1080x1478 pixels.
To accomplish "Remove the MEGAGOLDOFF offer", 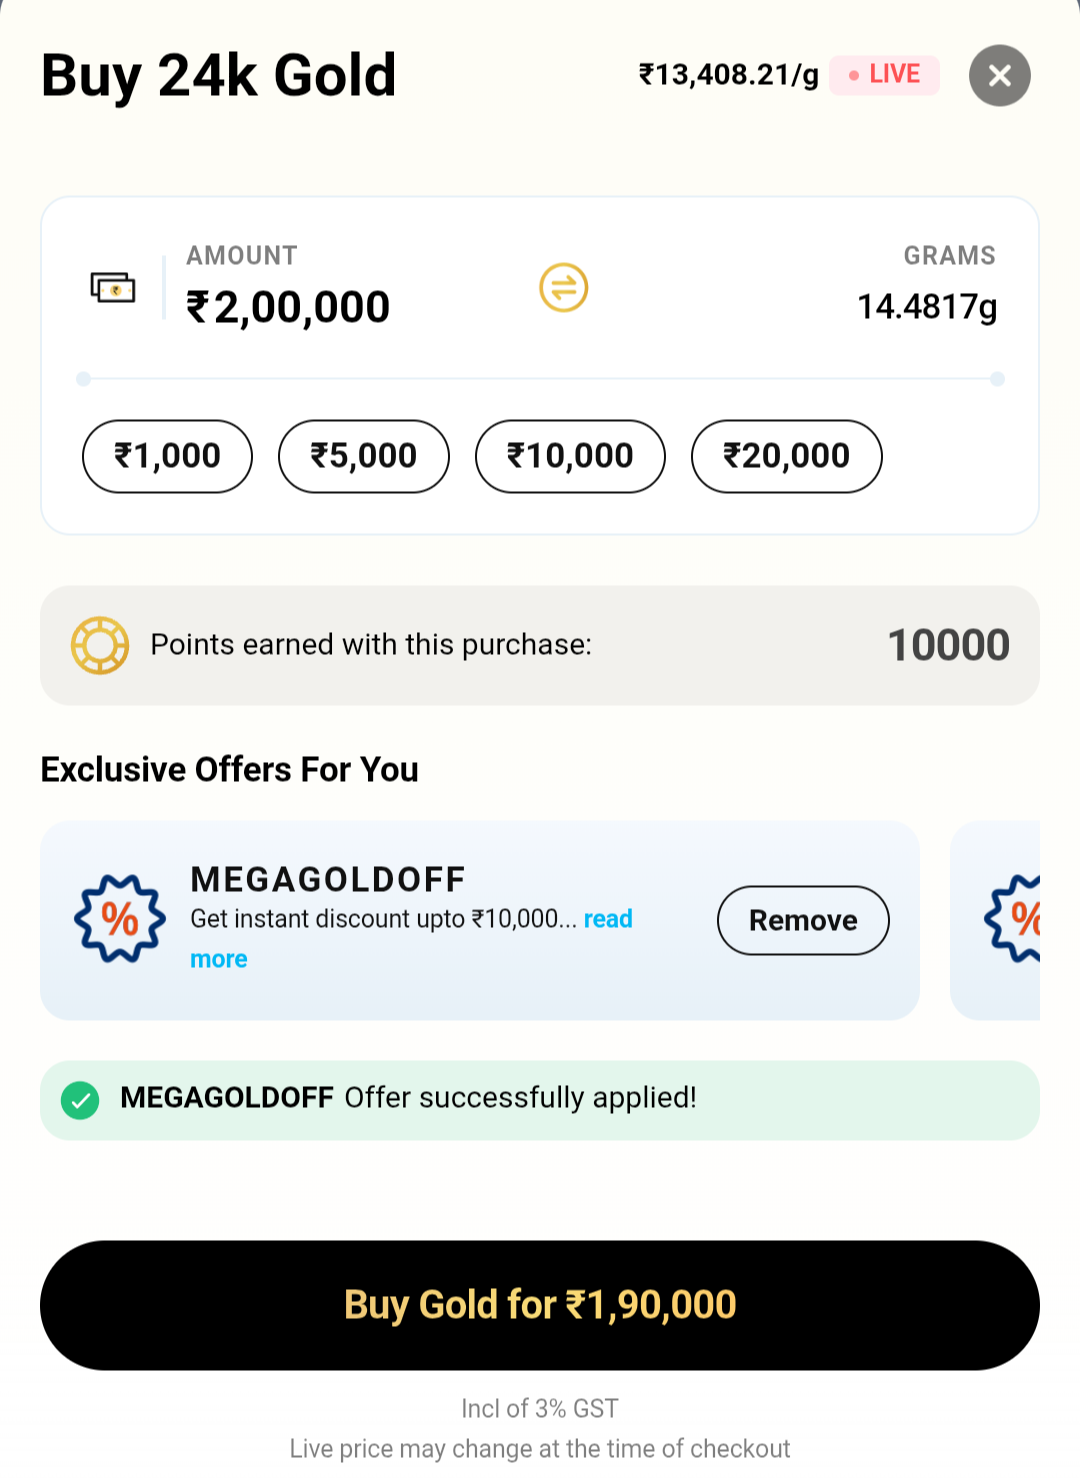I will click(x=803, y=920).
